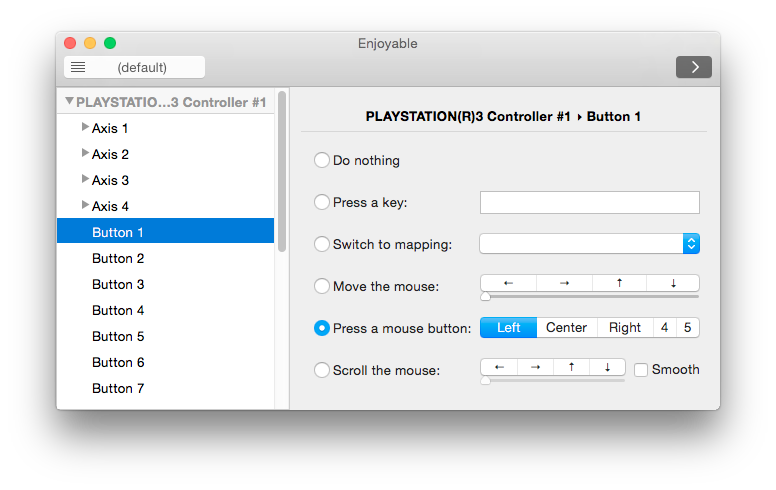Select mouse button 5 segment
Image resolution: width=776 pixels, height=490 pixels.
688,328
